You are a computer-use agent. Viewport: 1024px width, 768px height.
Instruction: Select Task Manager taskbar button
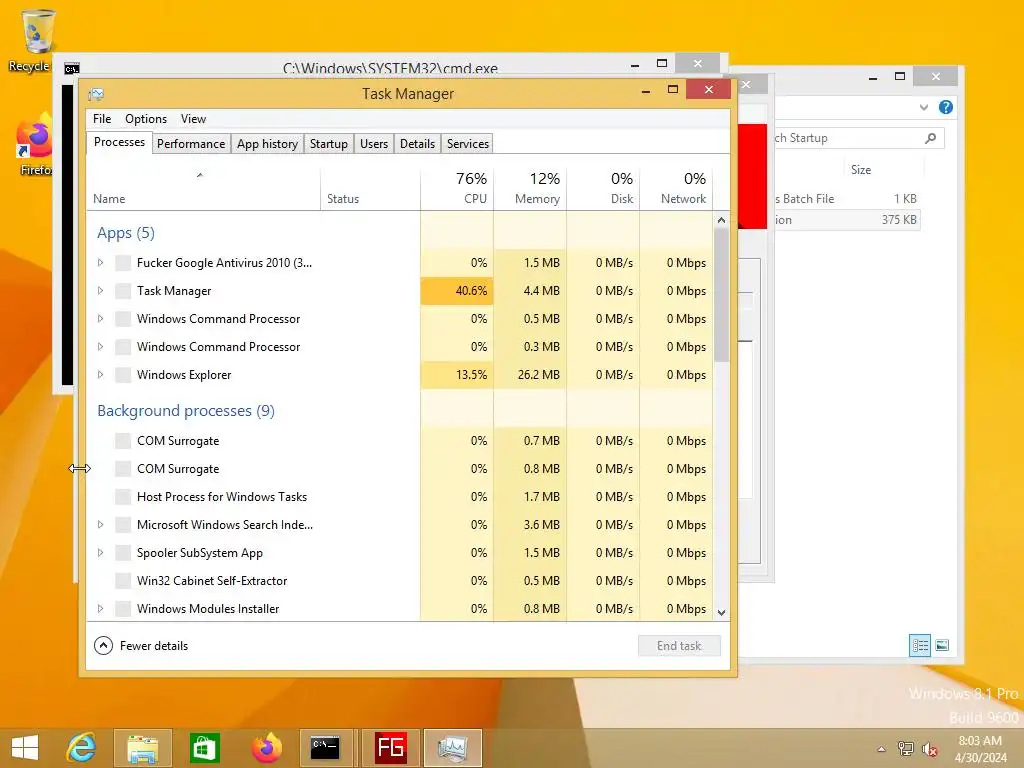pos(453,748)
